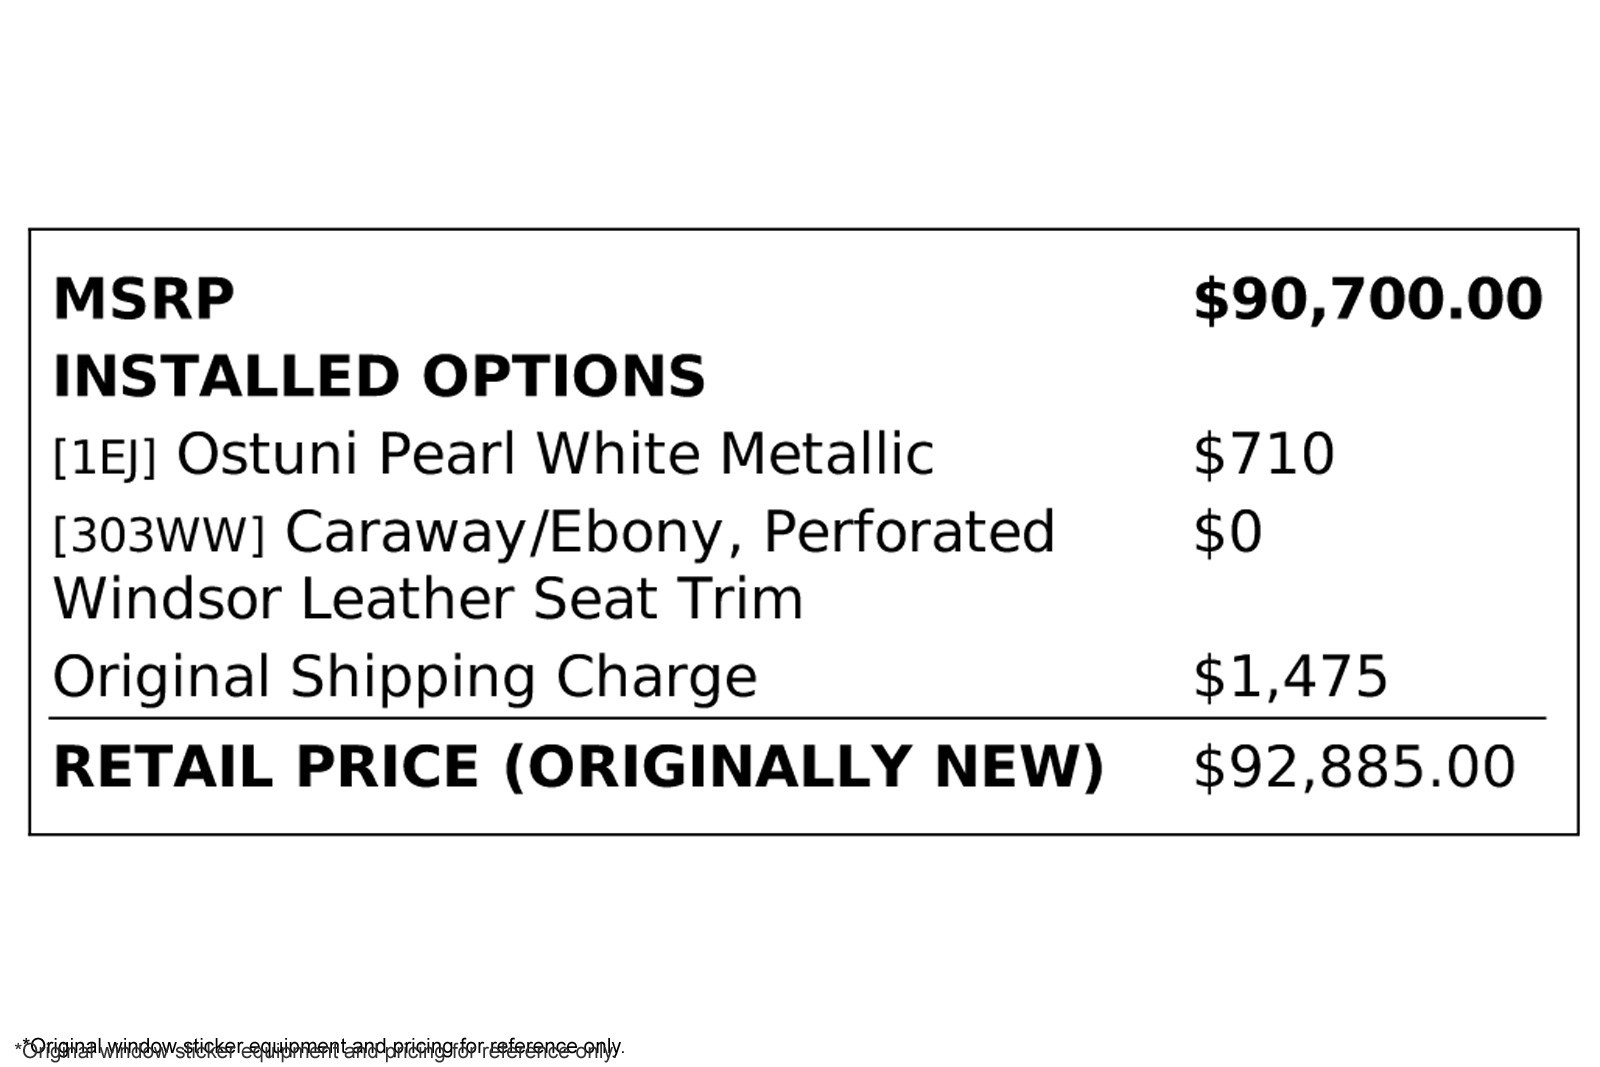1600x1067 pixels.
Task: Select the $1,475 shipping amount
Action: point(1290,676)
